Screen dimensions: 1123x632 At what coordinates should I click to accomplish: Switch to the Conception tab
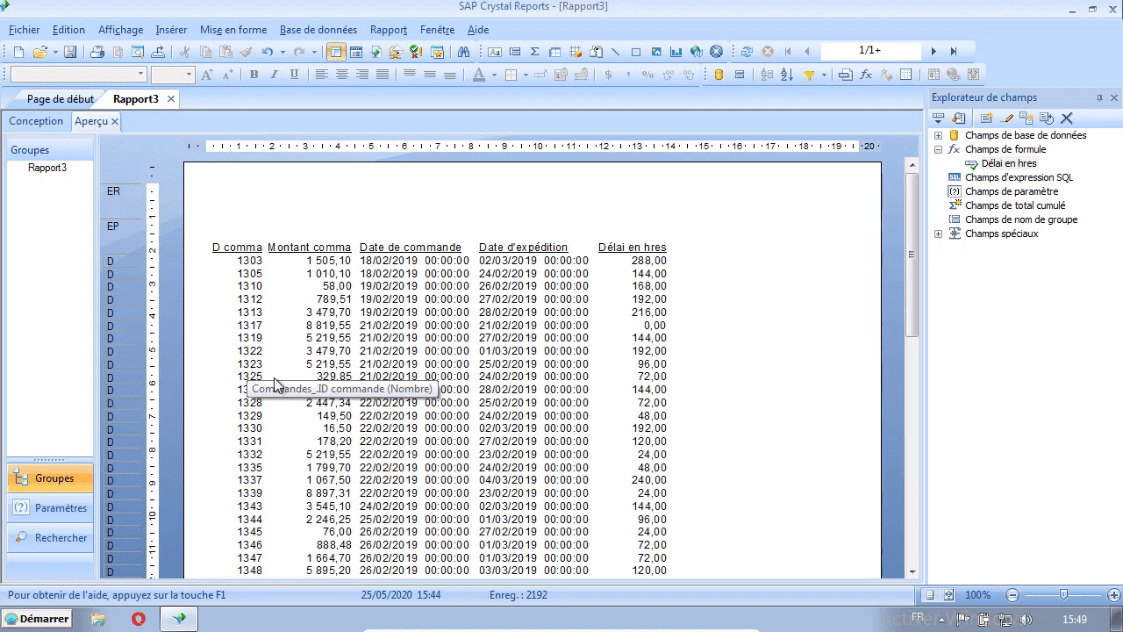36,121
